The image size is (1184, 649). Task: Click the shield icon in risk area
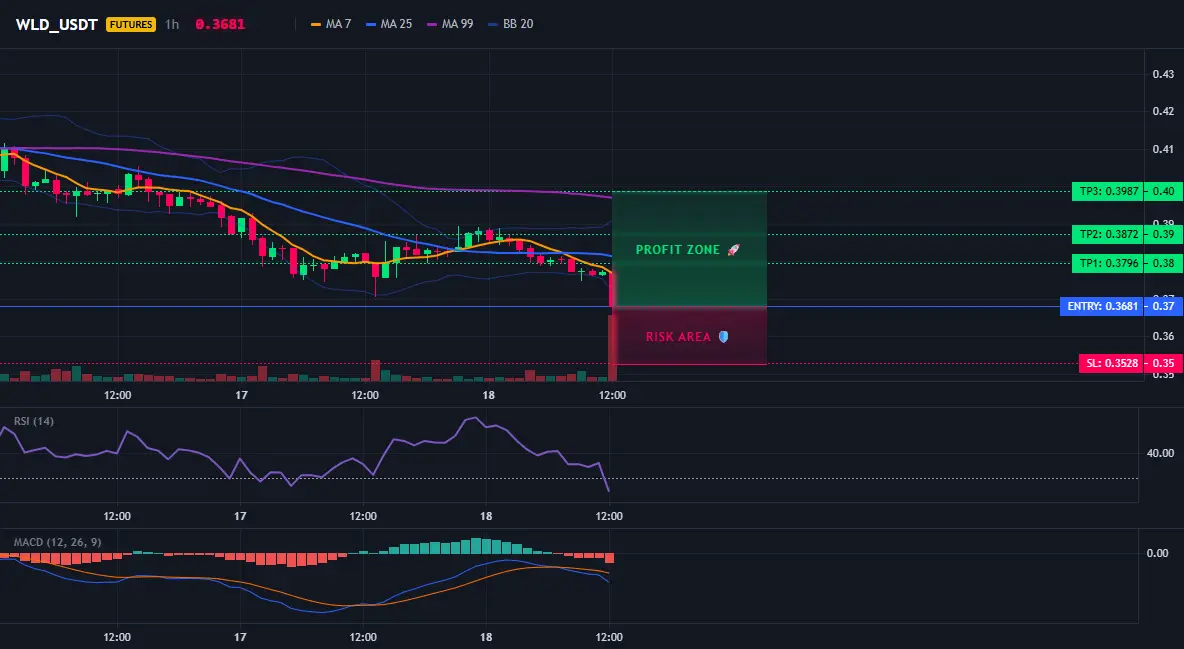point(723,337)
